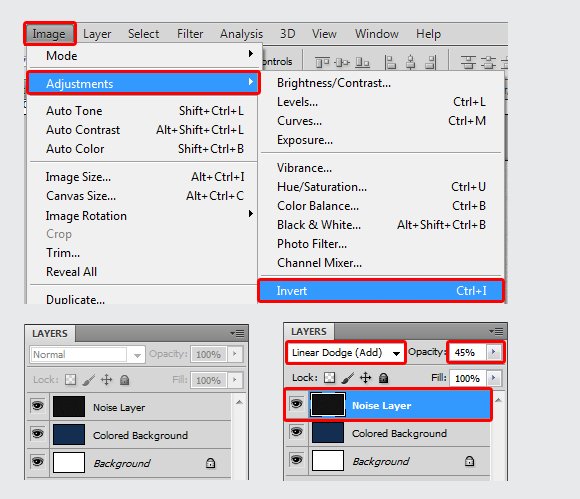
Task: Click Background layer padlock in Normal-mode Layers panel
Action: tap(210, 463)
